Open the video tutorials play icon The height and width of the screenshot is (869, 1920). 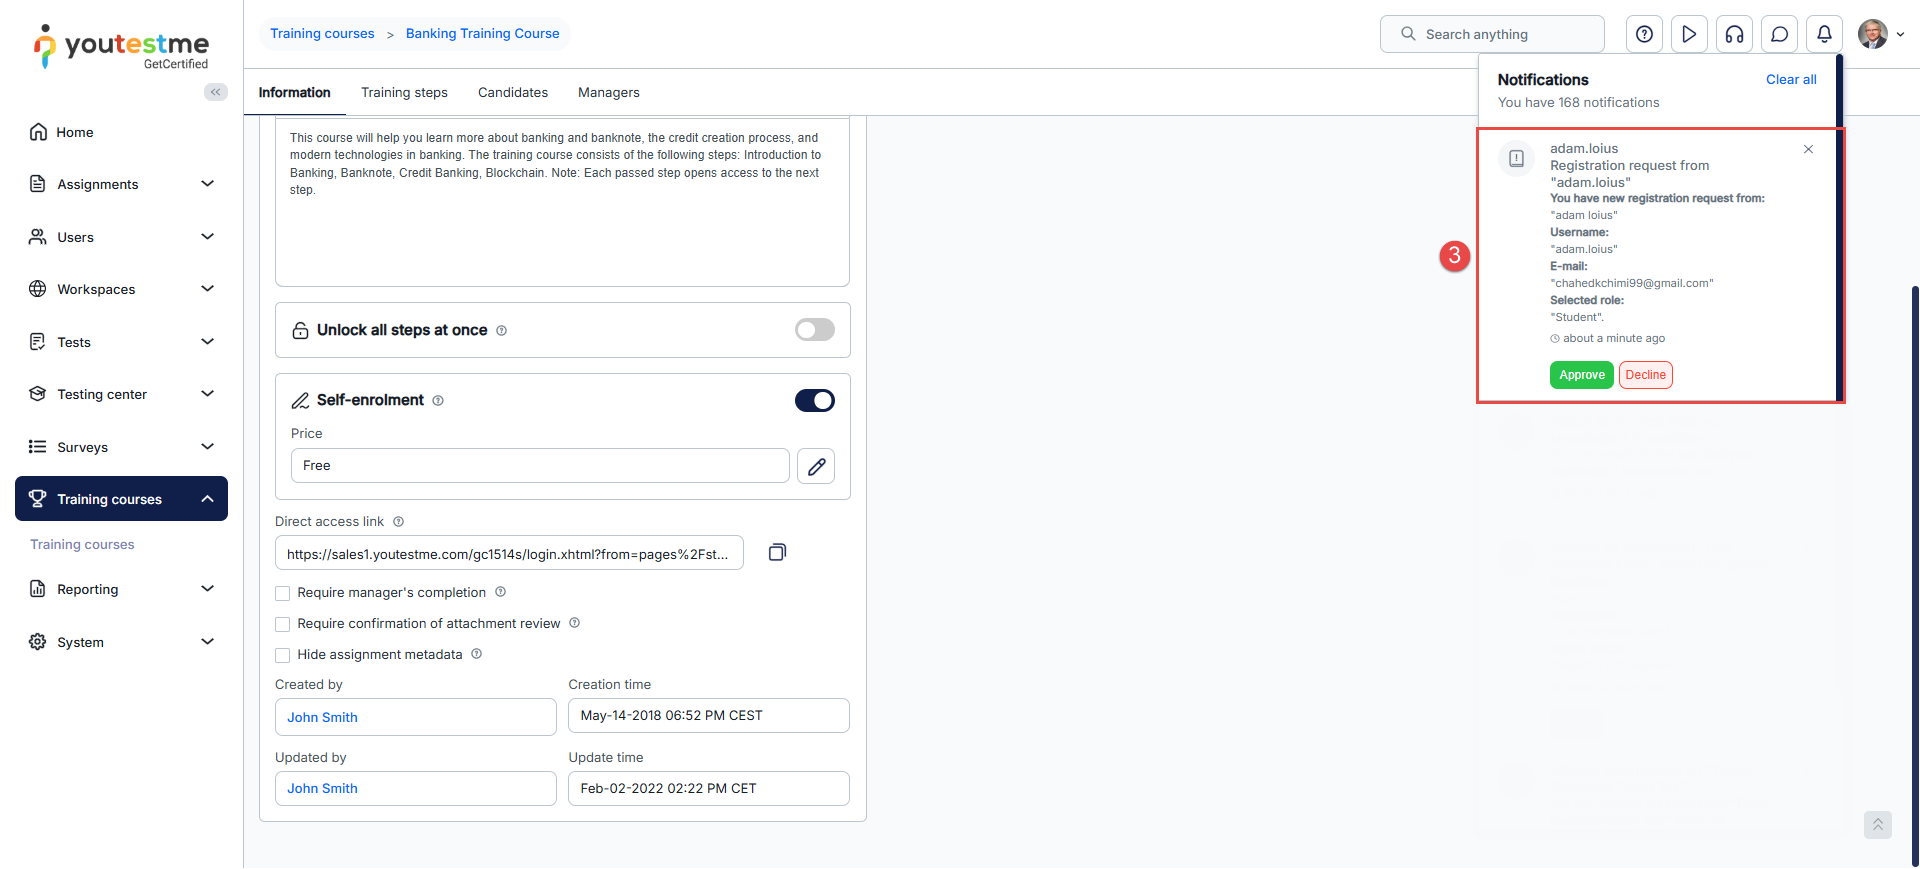point(1689,34)
